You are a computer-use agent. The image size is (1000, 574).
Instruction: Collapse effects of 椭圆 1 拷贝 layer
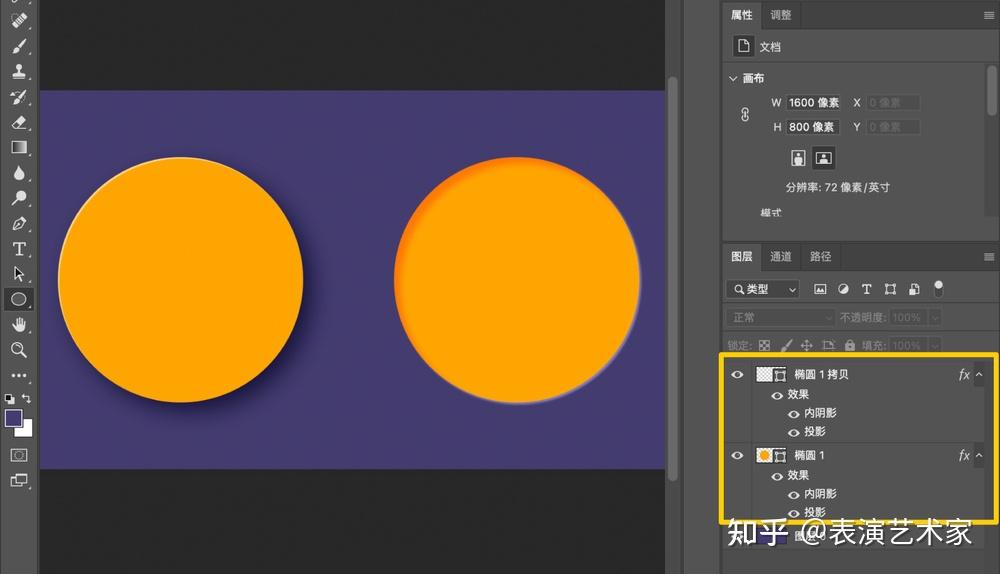[980, 374]
